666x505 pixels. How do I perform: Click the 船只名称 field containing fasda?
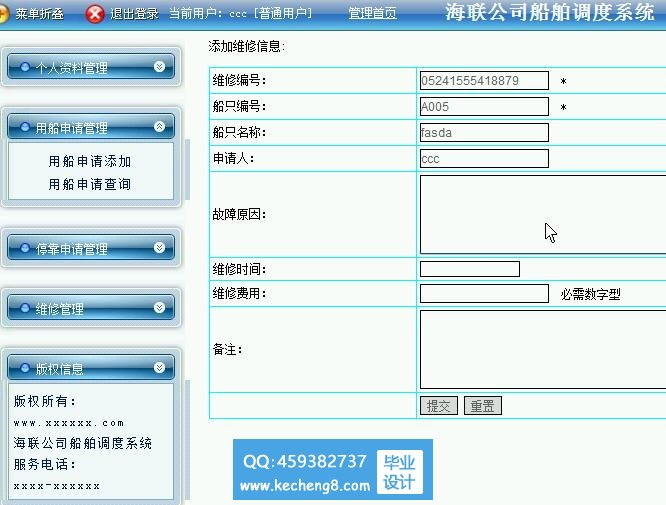(484, 133)
